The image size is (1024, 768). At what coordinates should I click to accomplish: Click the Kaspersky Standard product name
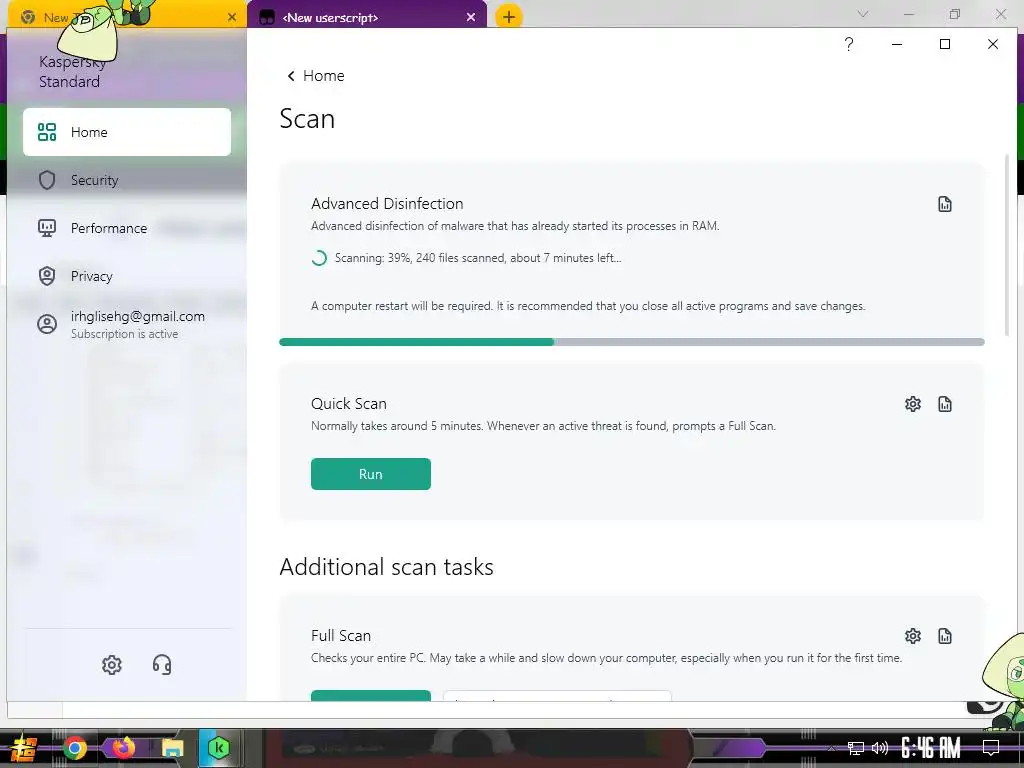click(x=72, y=72)
